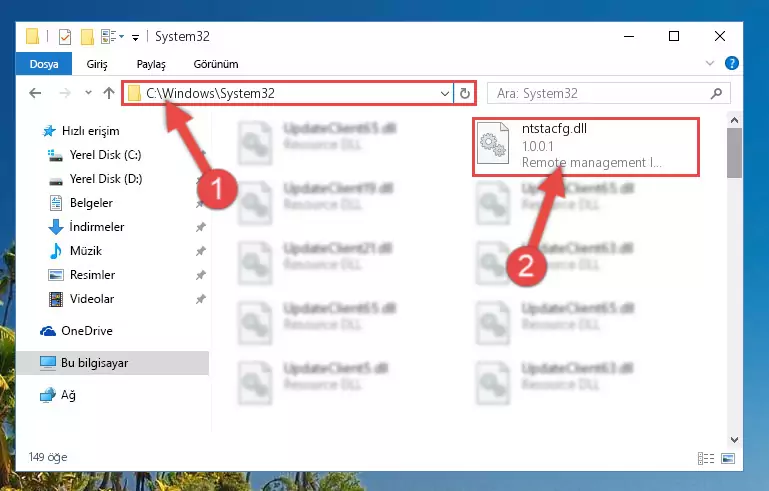
Task: Expand the ribbon using the chevron
Action: (x=710, y=63)
